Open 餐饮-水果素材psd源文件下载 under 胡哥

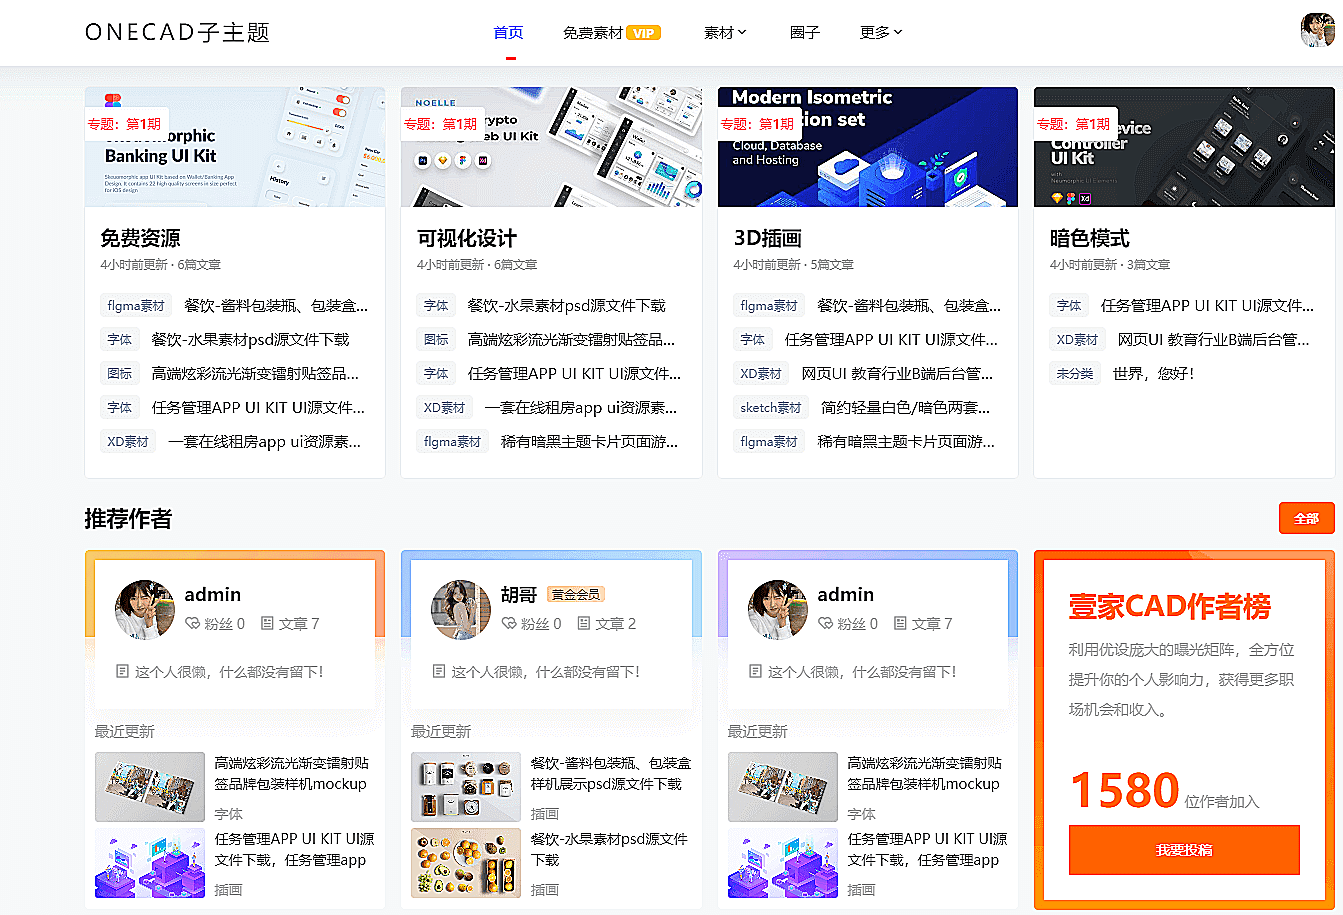pos(609,849)
